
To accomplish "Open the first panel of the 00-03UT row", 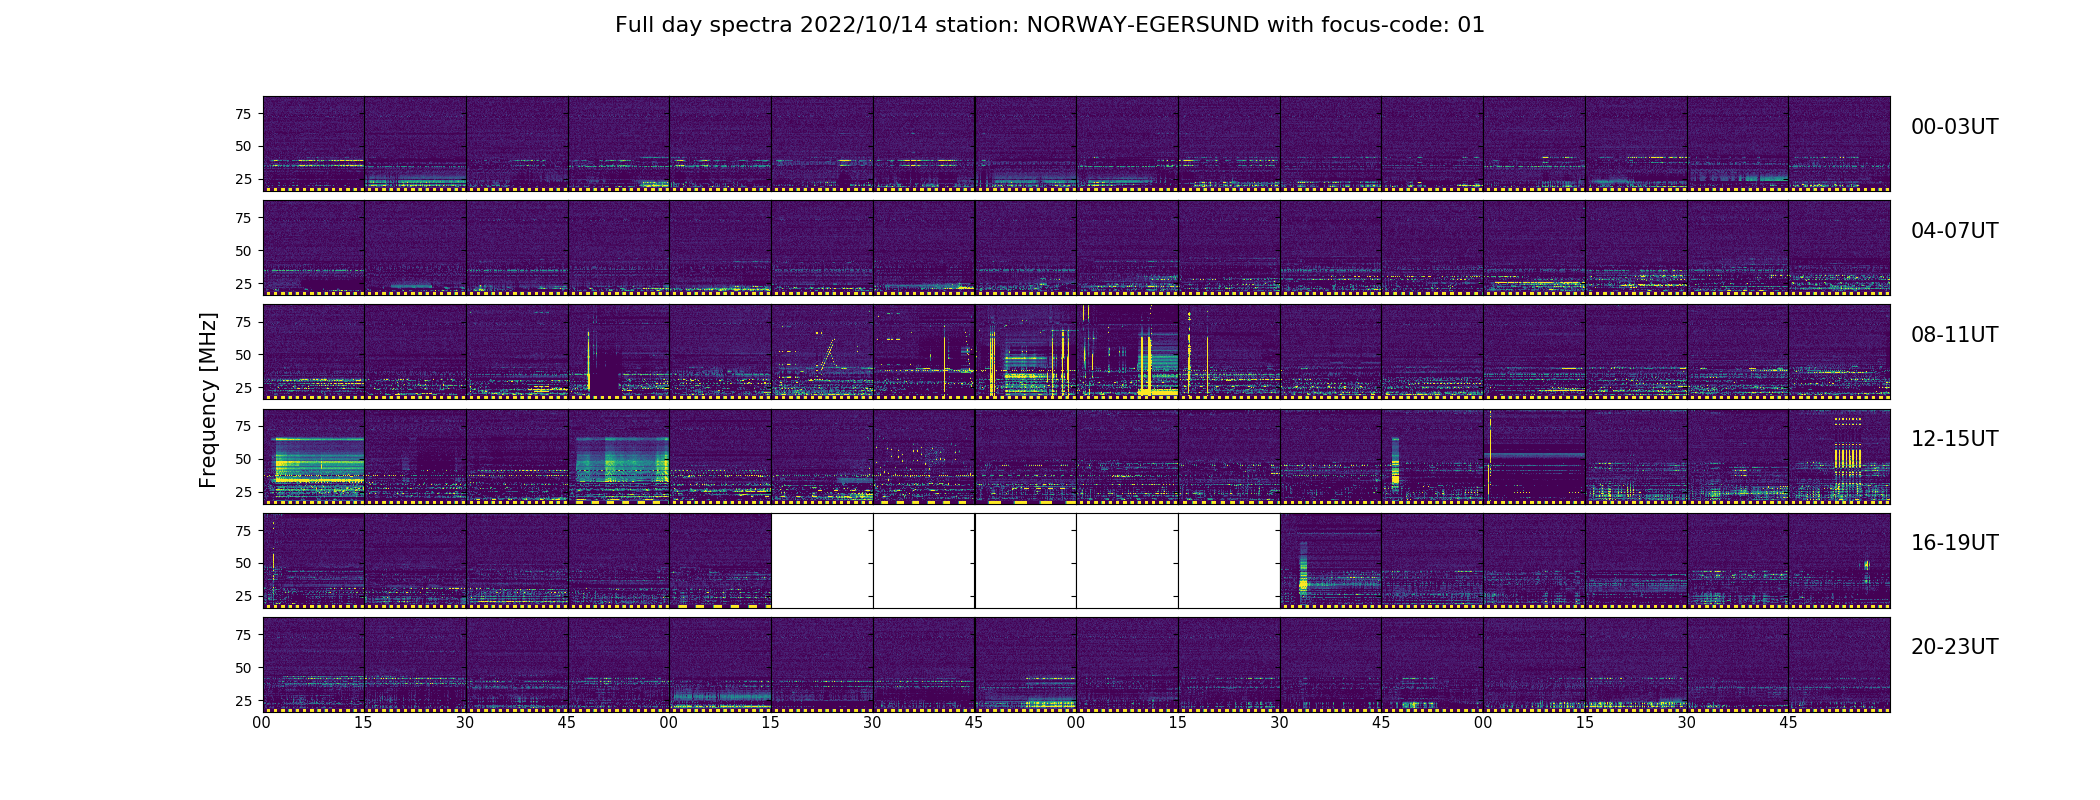I will tap(313, 144).
